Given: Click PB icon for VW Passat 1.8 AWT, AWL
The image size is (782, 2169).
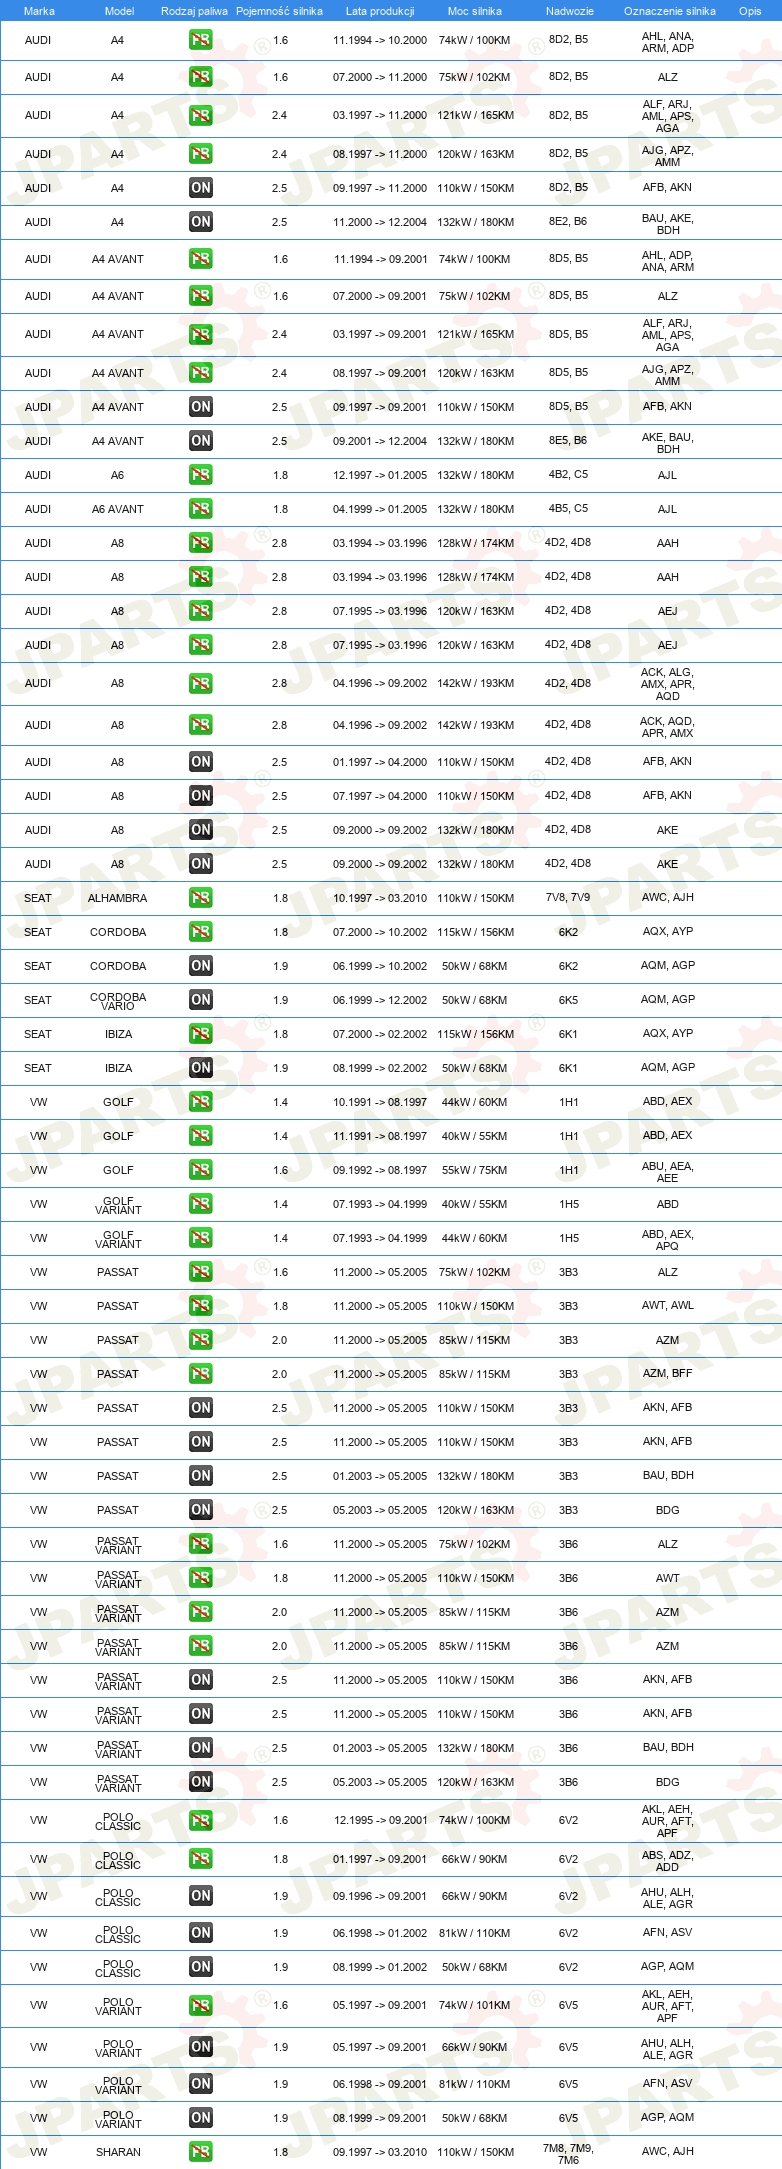Looking at the screenshot, I should (201, 1306).
